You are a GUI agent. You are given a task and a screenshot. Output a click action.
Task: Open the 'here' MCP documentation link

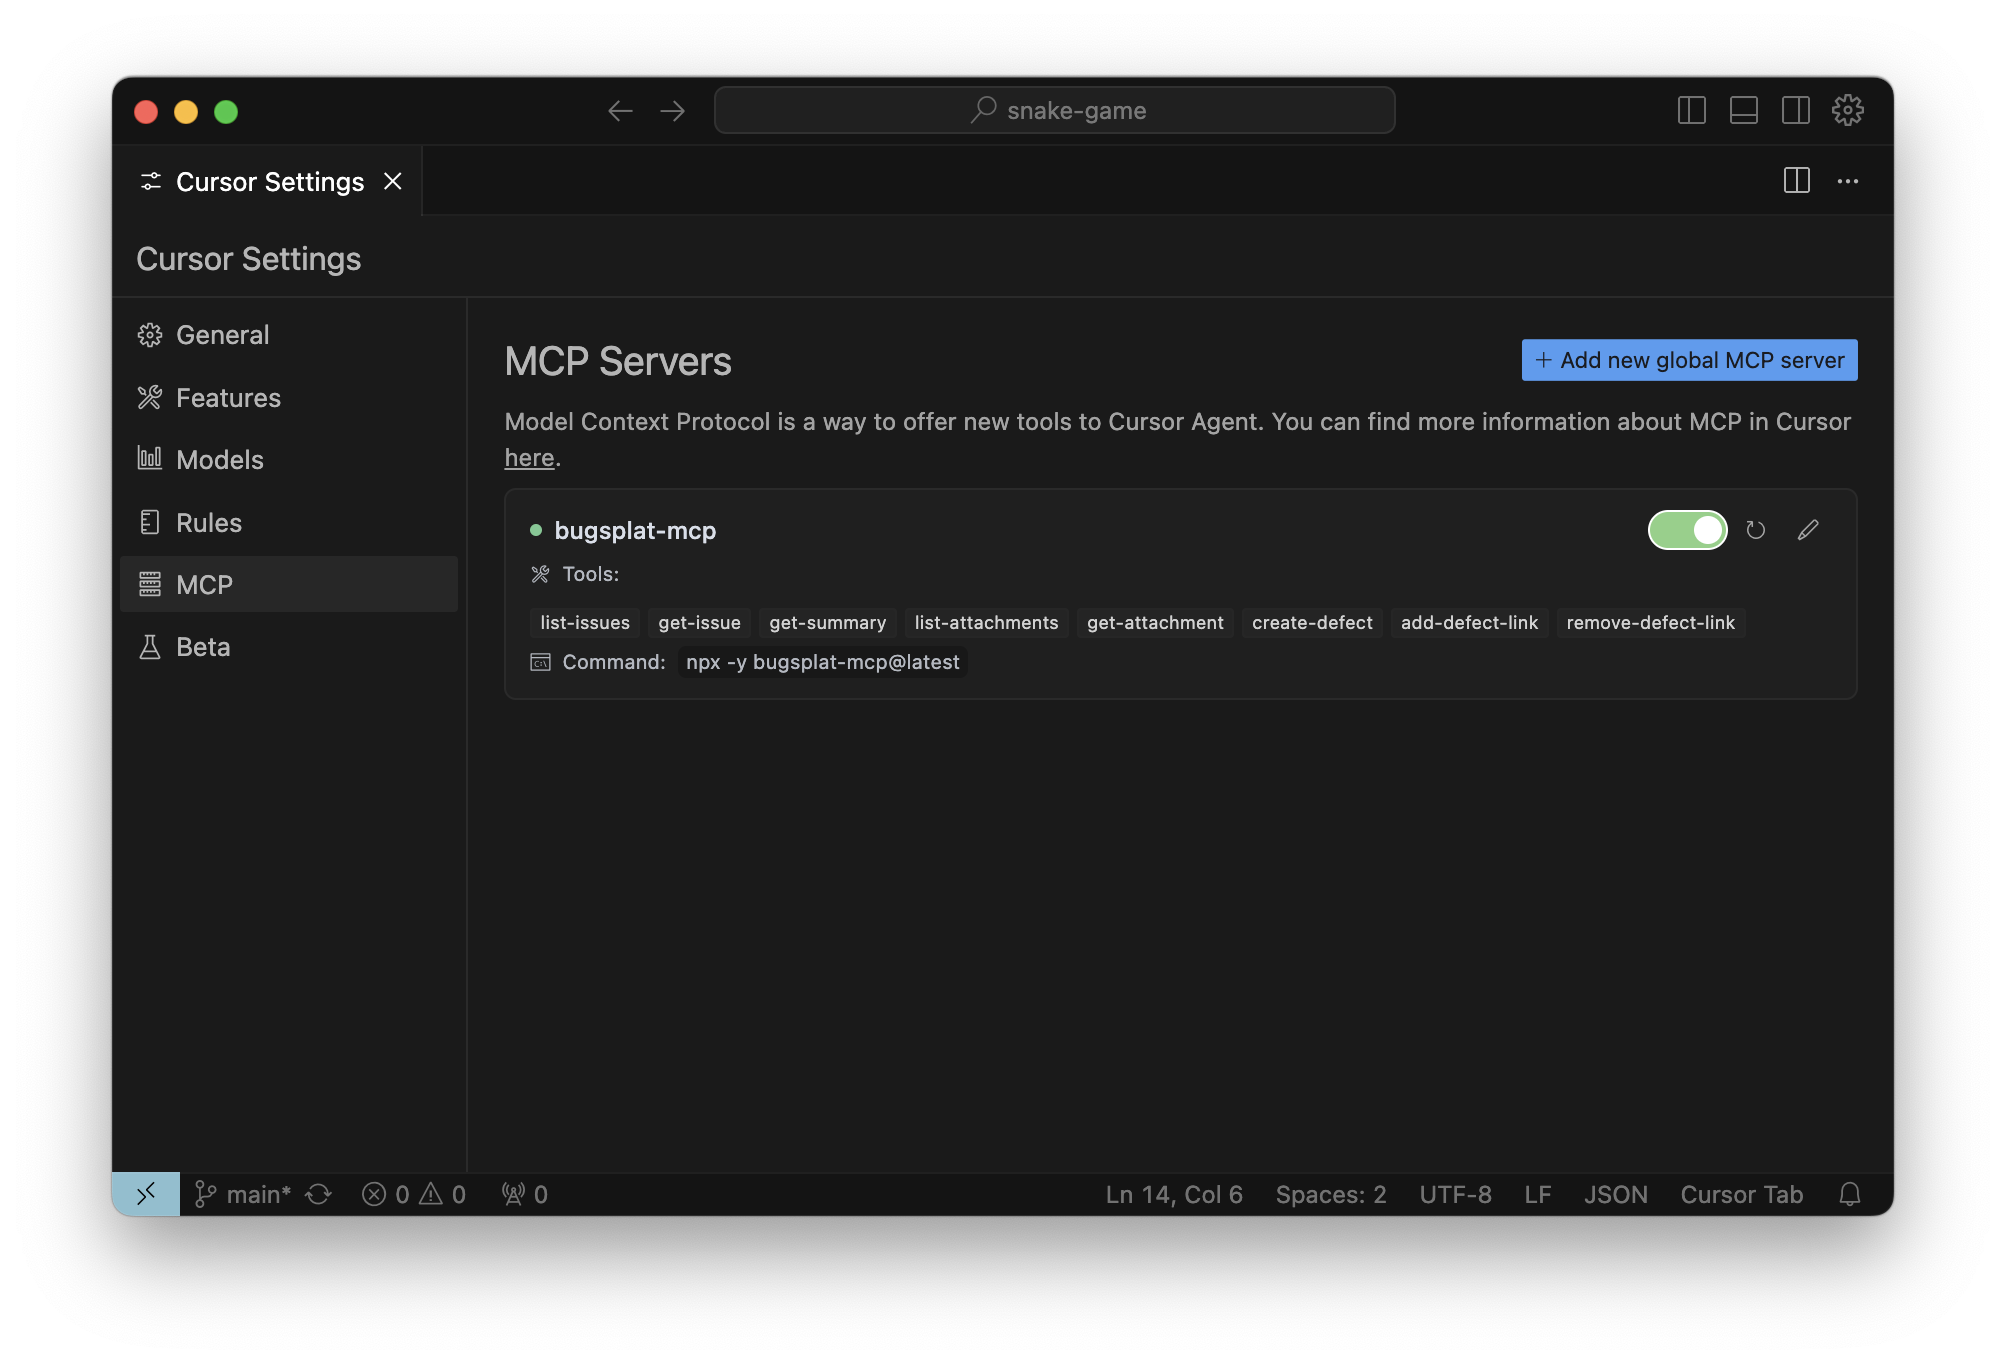[529, 458]
